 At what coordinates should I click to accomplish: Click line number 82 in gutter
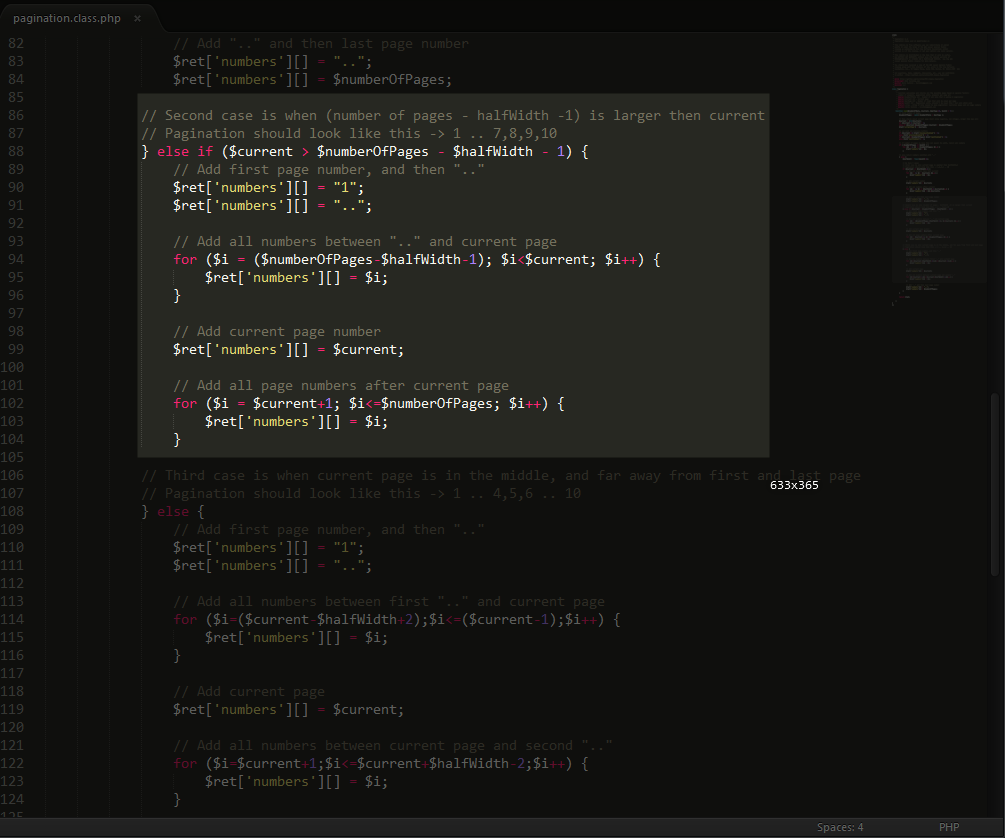click(15, 44)
